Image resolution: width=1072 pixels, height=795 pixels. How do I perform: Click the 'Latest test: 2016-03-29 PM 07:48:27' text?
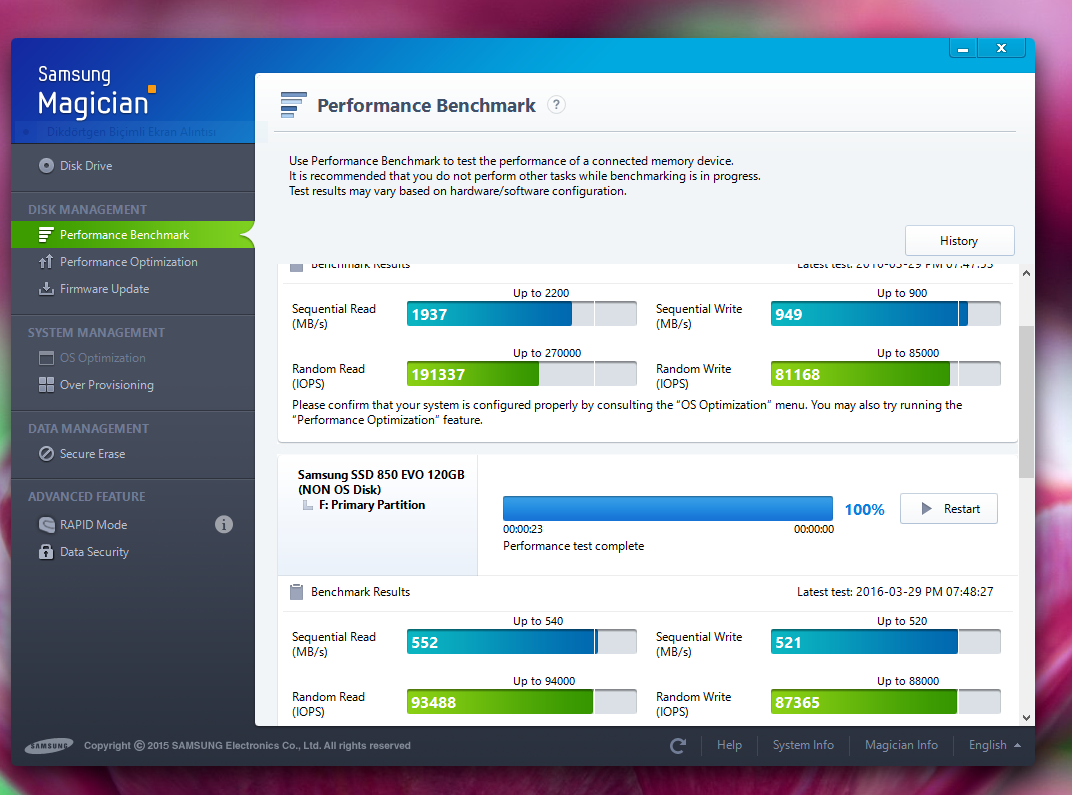coord(895,592)
